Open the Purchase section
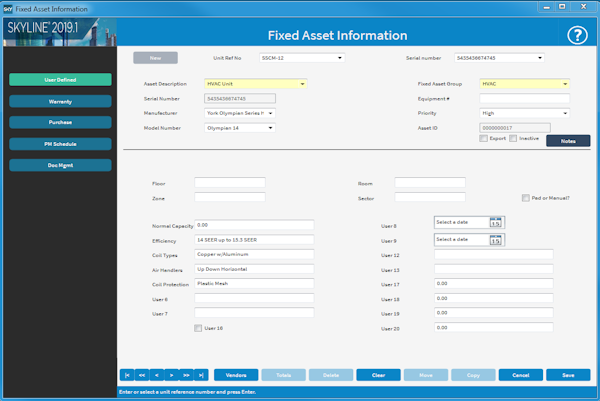The width and height of the screenshot is (600, 401). click(60, 122)
